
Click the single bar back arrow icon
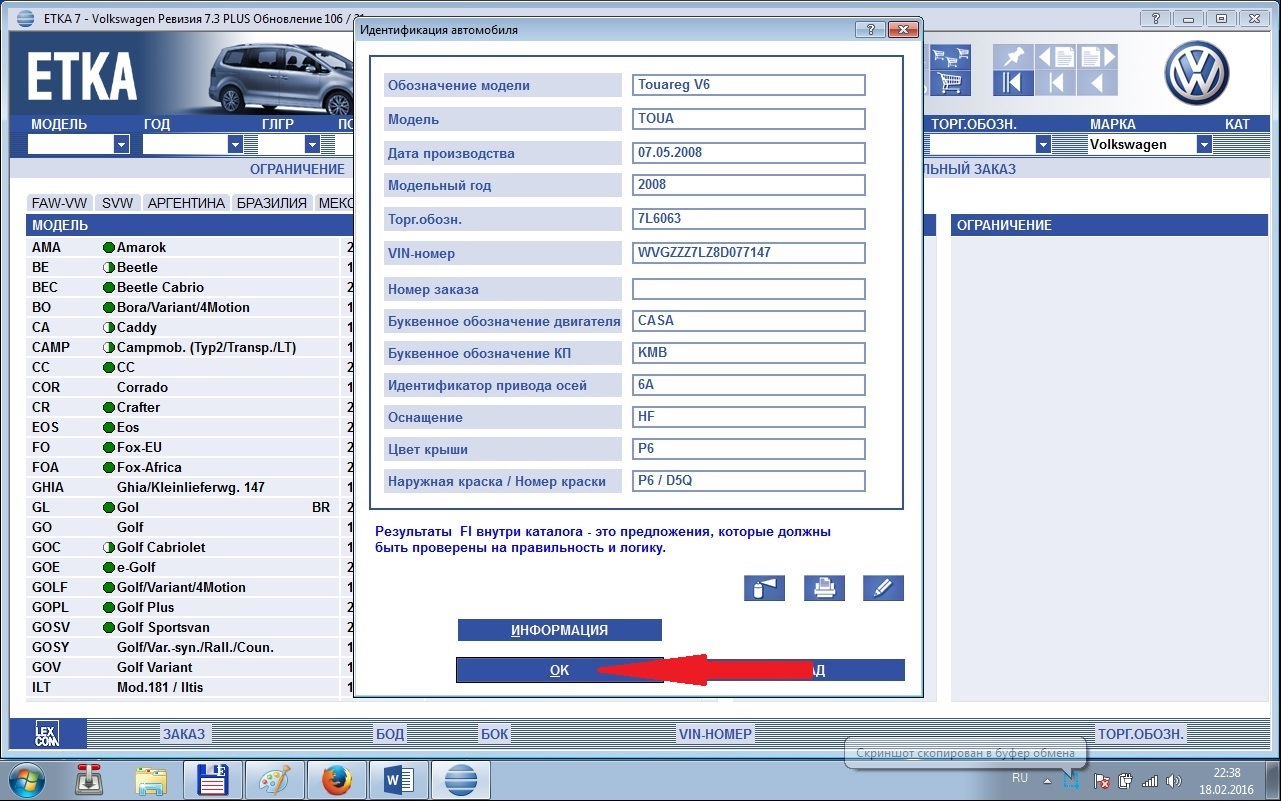point(1056,83)
